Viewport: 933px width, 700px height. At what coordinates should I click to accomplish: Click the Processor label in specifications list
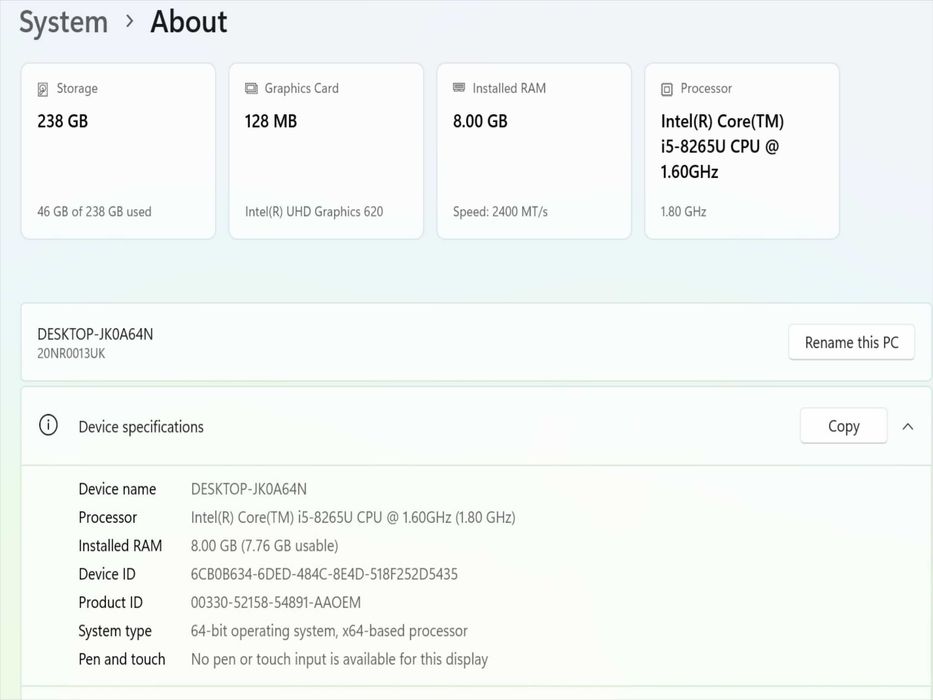pos(108,517)
